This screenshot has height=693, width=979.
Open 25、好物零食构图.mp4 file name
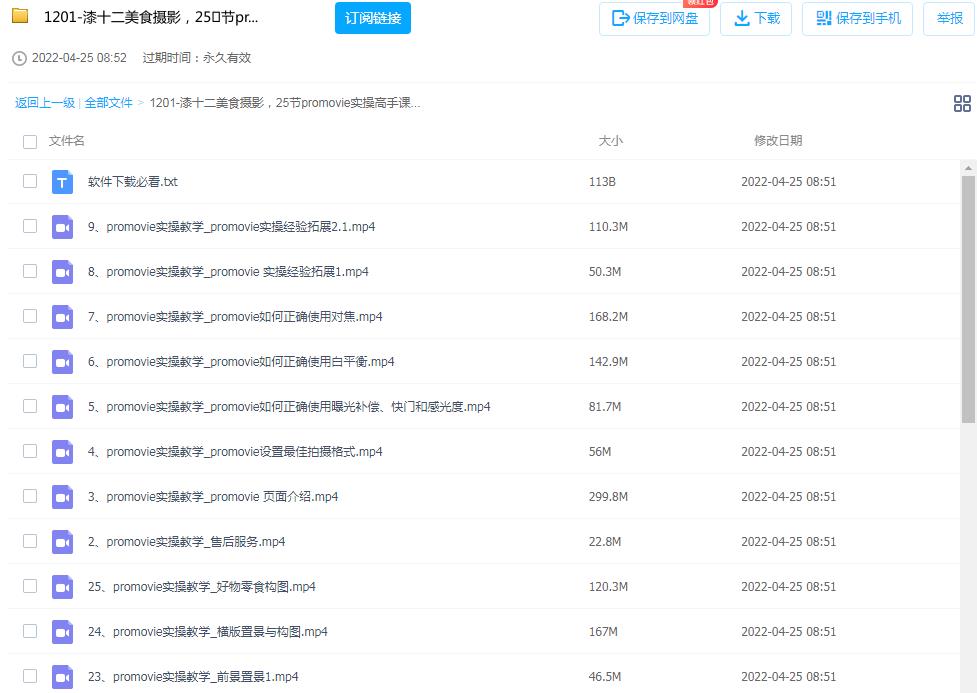tap(202, 586)
